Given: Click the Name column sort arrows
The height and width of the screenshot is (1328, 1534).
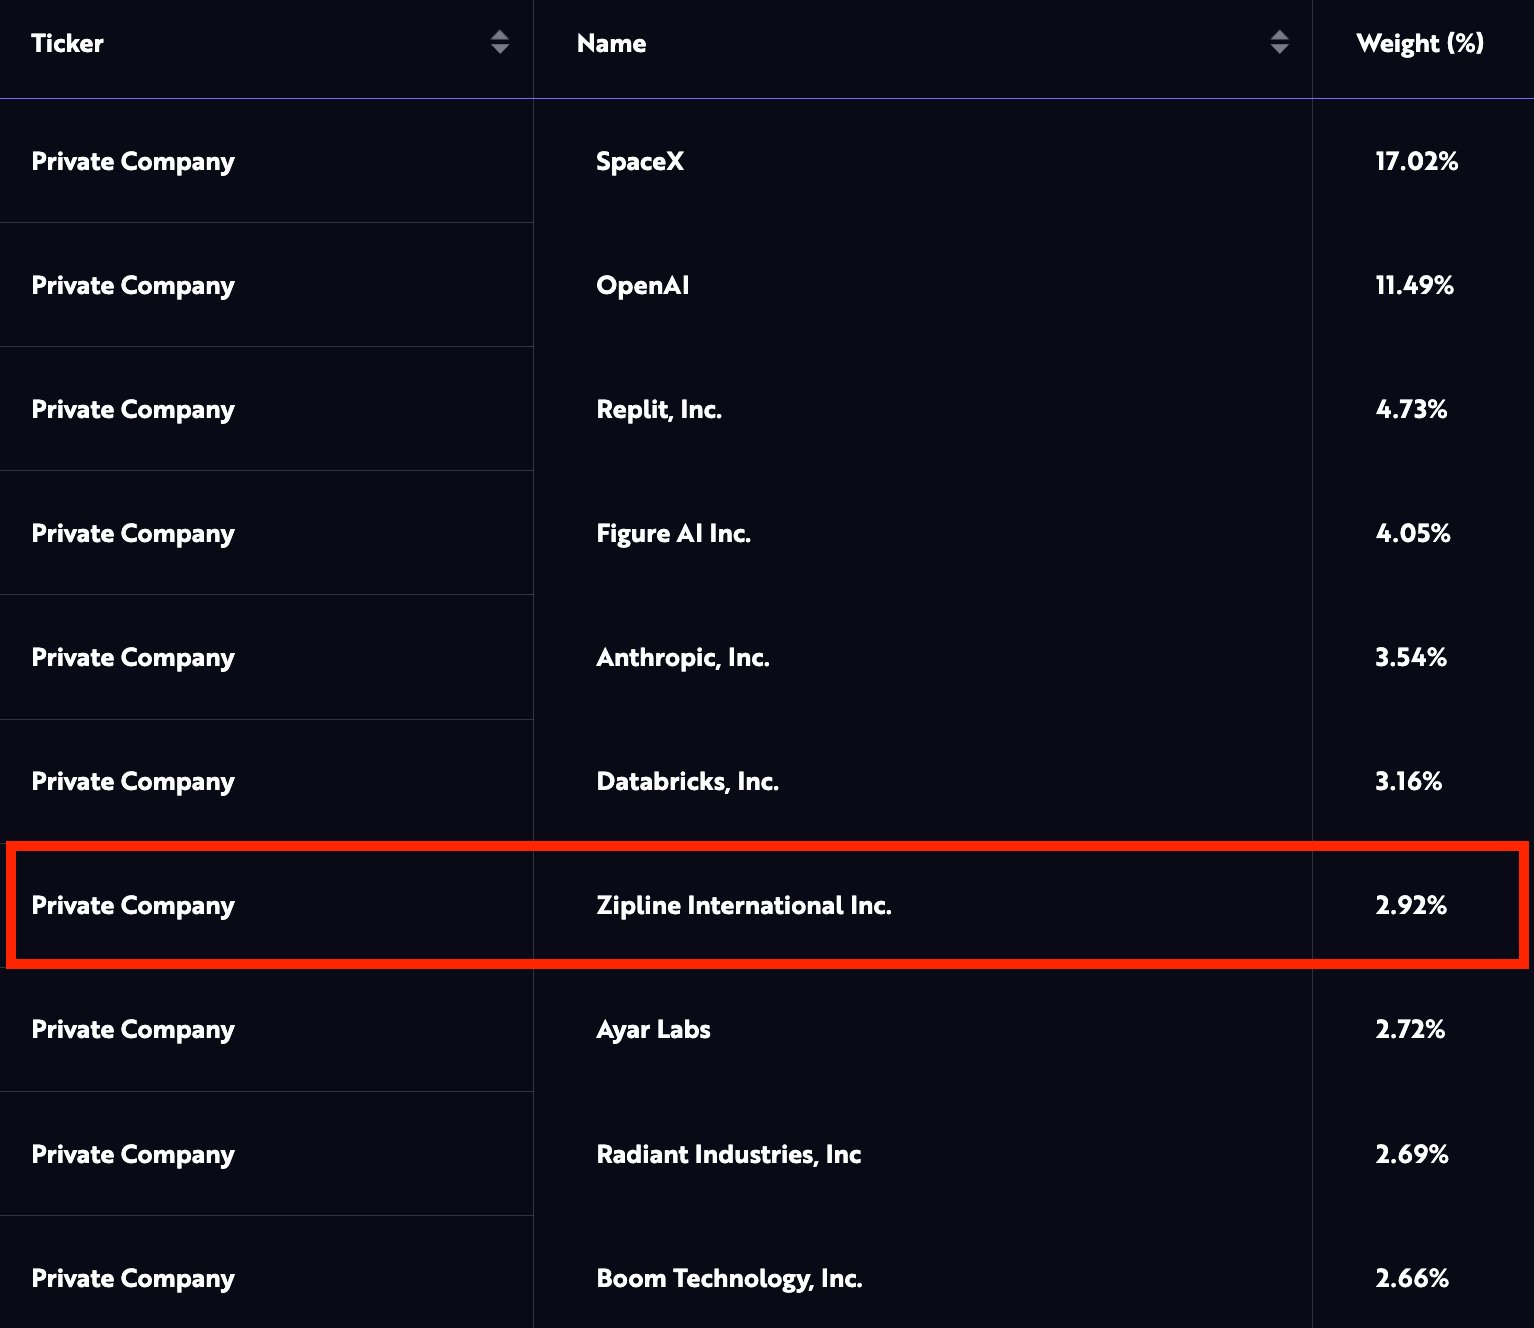Looking at the screenshot, I should point(1279,42).
